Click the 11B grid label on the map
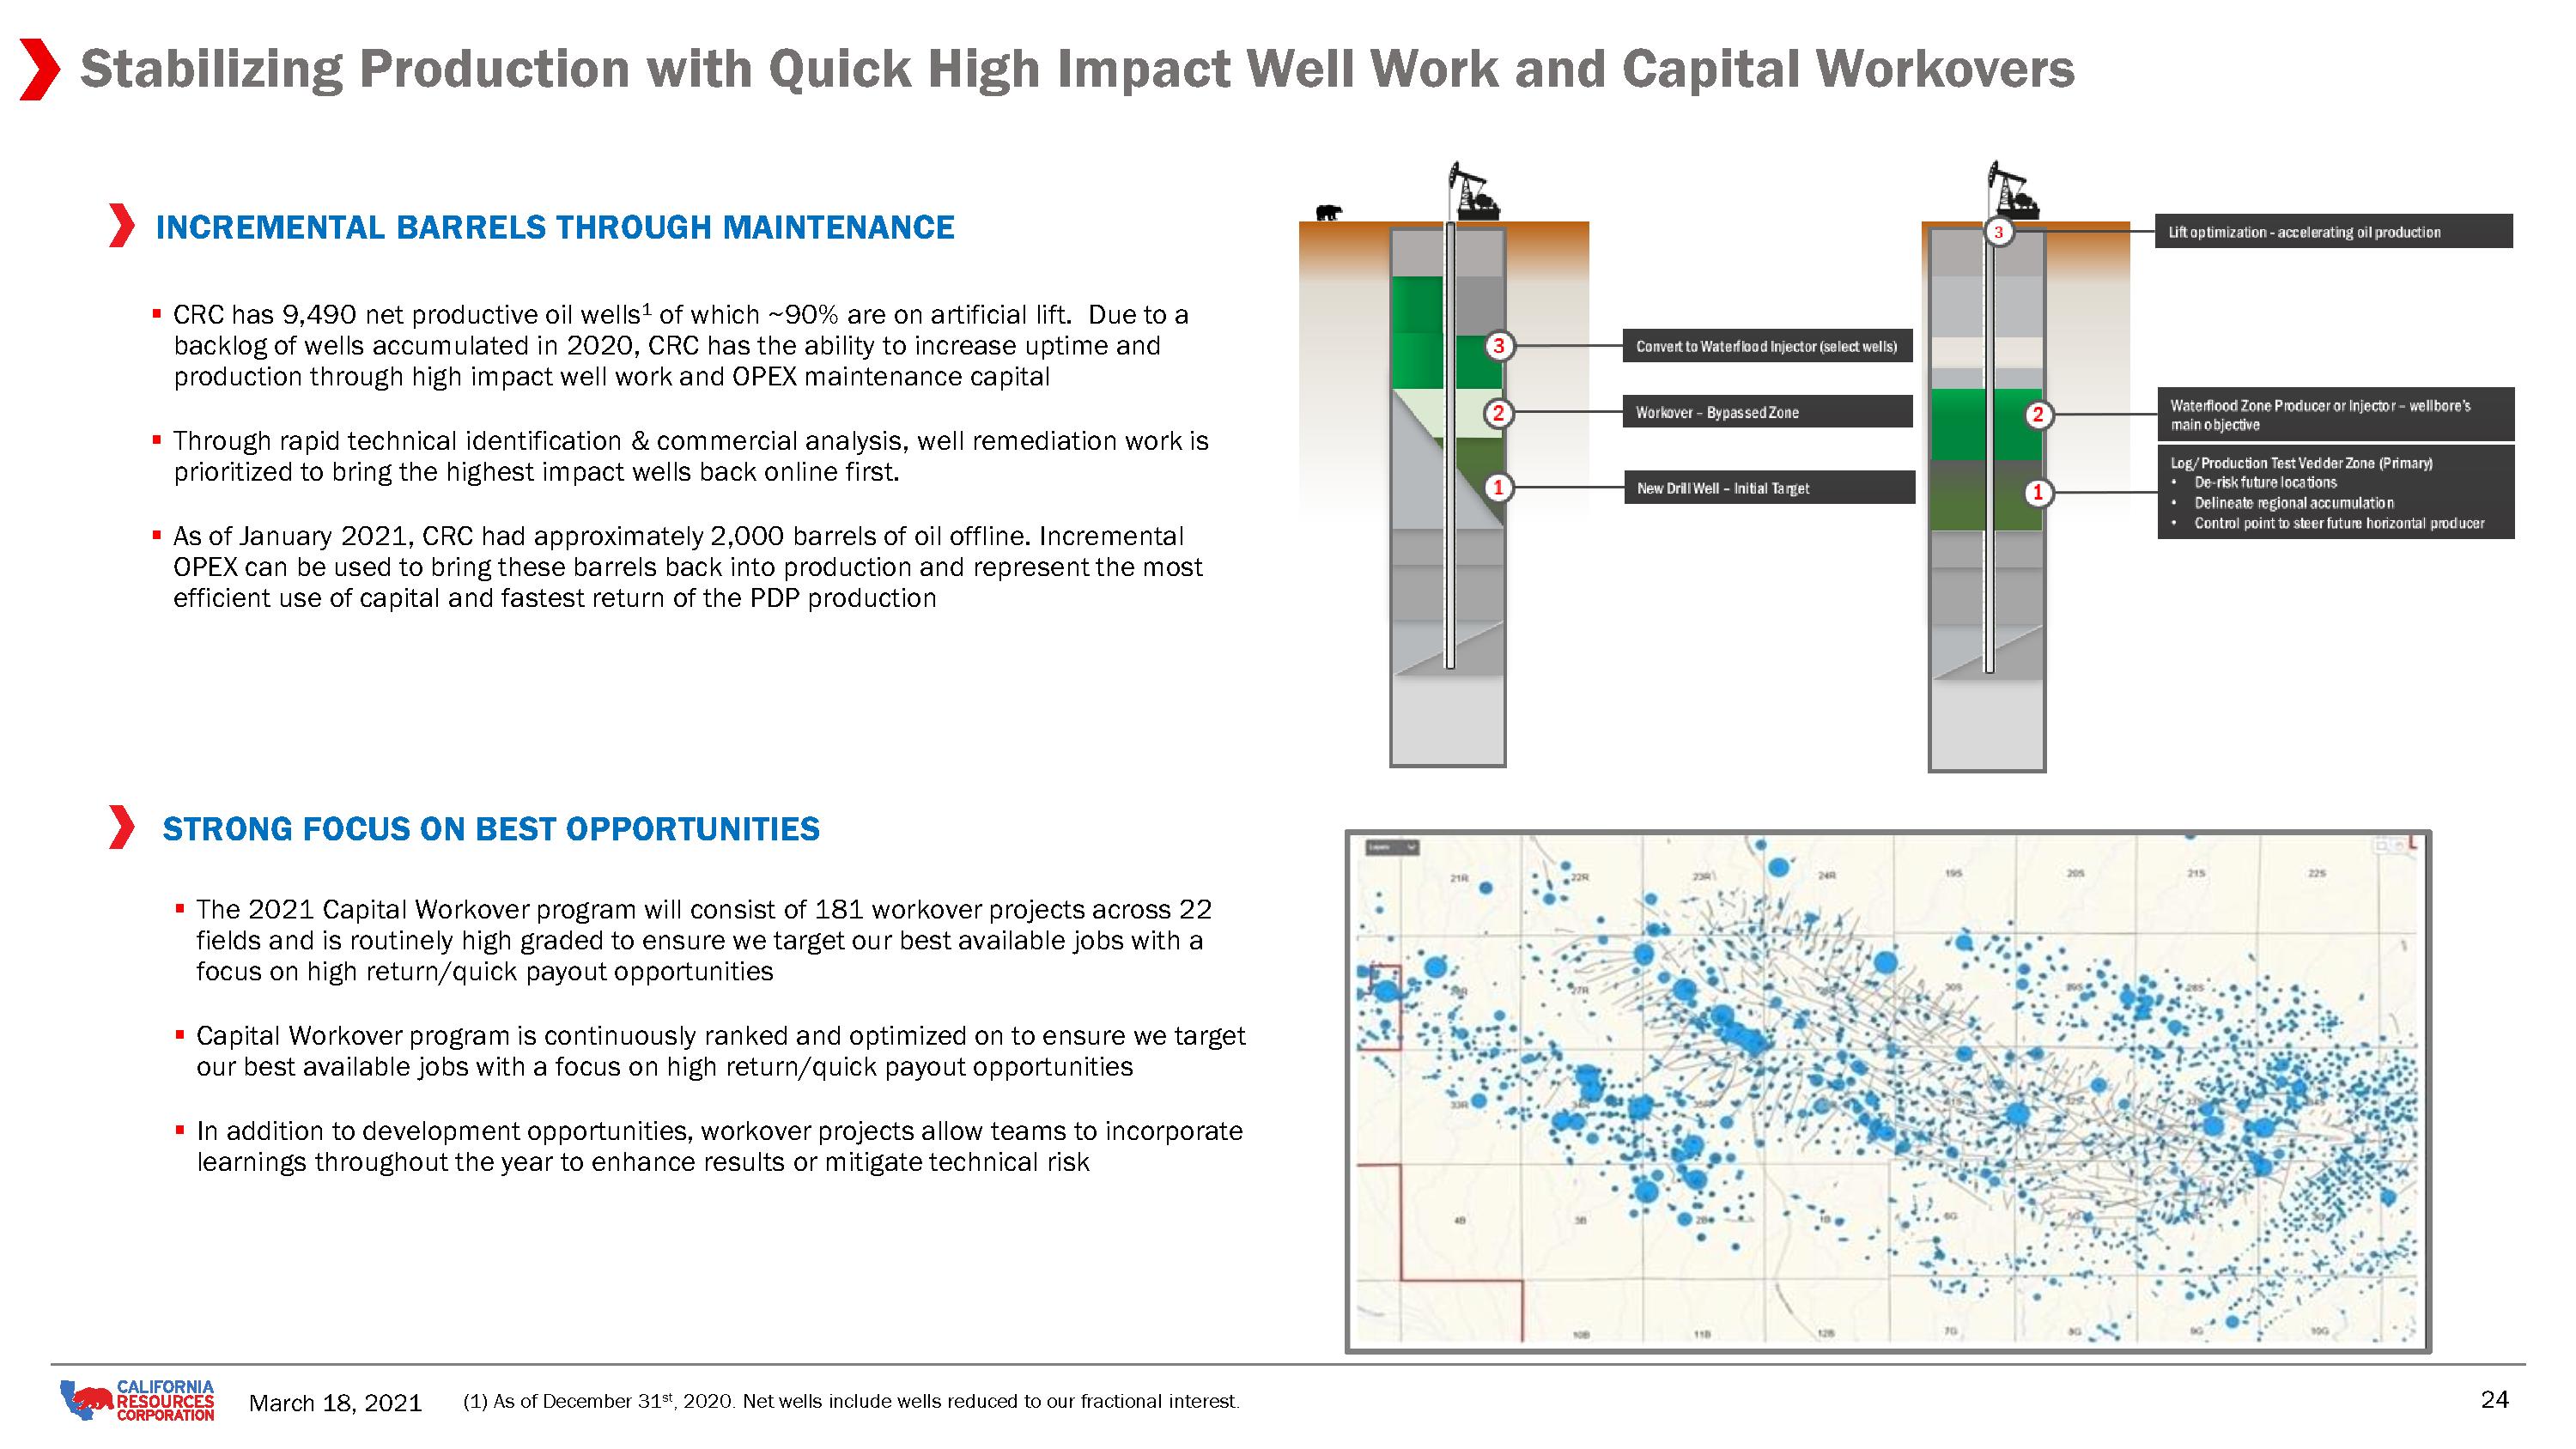The image size is (2576, 1449). 1702,1334
